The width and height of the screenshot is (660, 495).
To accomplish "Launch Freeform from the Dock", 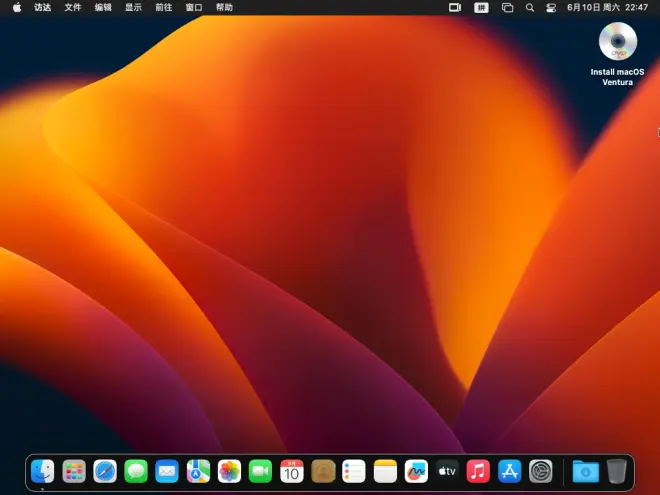I will click(x=416, y=471).
